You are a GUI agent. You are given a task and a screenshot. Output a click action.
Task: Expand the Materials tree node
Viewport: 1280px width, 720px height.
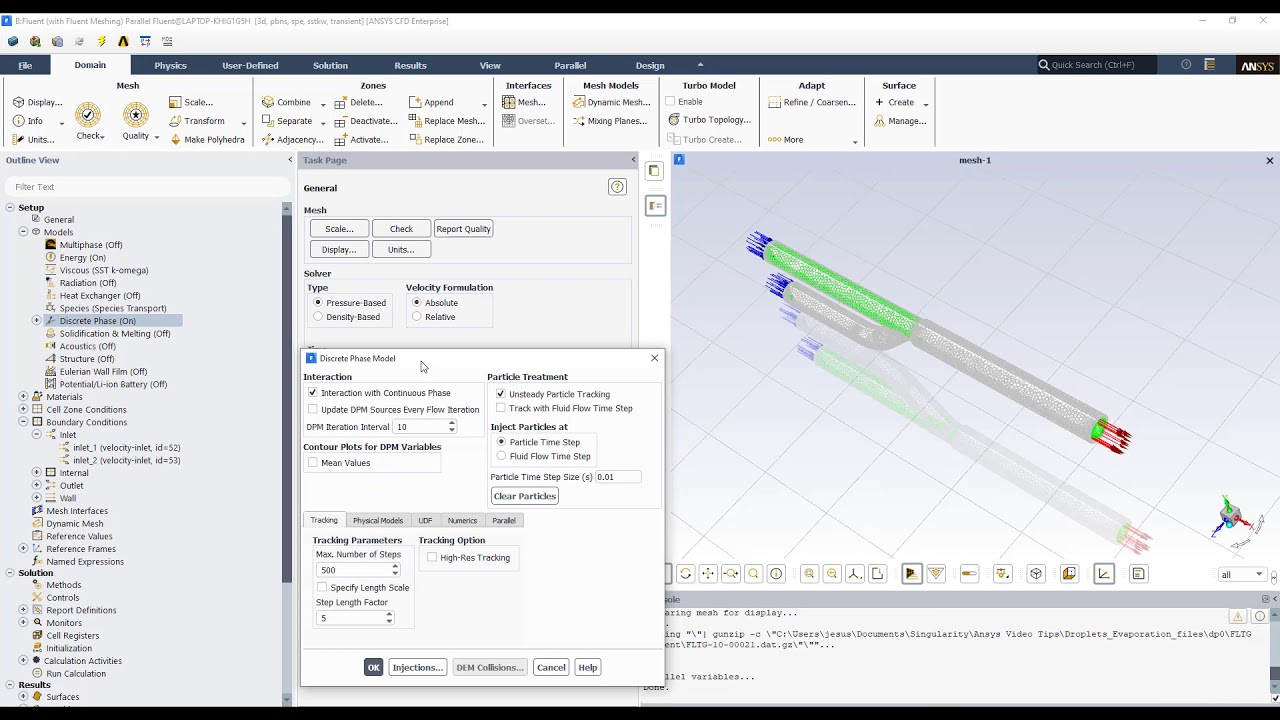[23, 397]
